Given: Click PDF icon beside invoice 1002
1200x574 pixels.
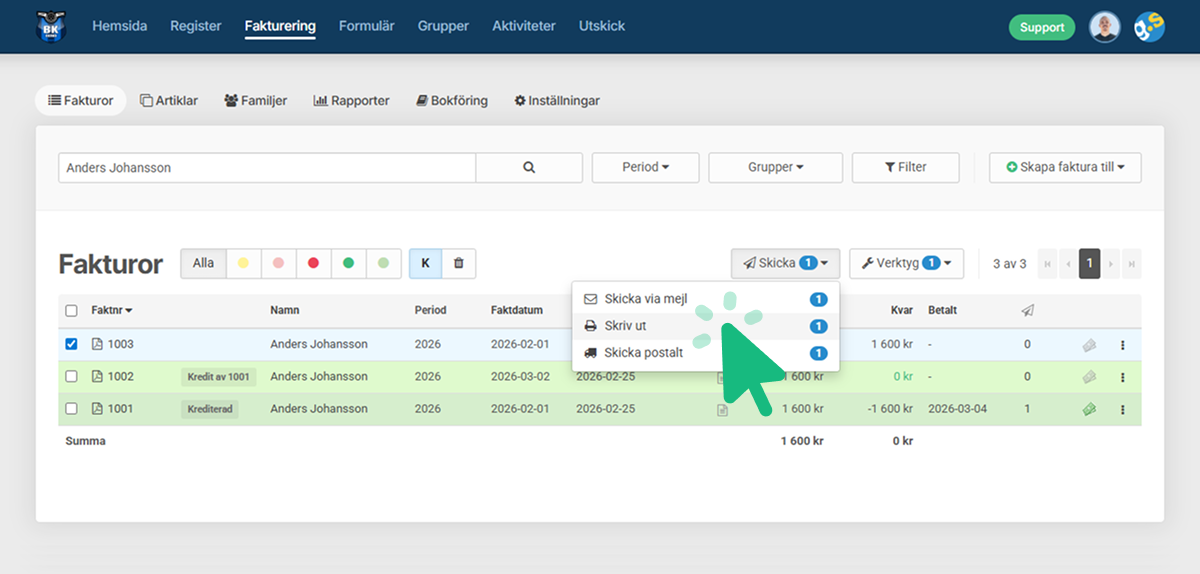Looking at the screenshot, I should [97, 377].
